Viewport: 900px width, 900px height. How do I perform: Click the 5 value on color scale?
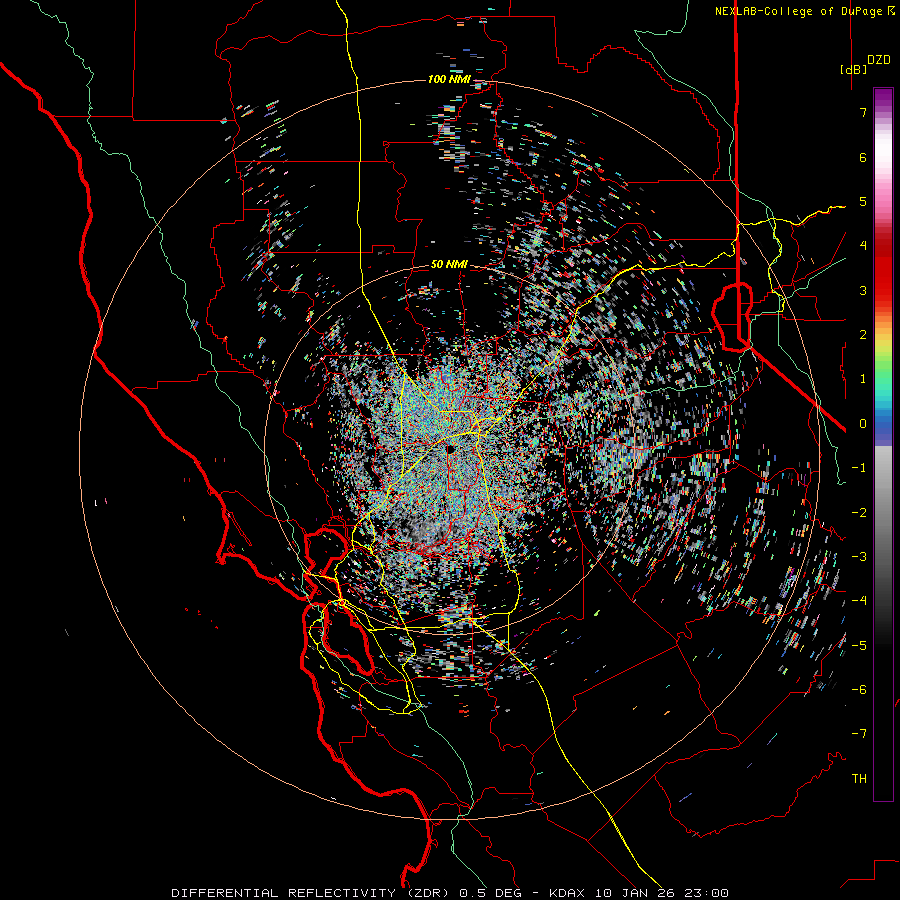click(x=863, y=201)
